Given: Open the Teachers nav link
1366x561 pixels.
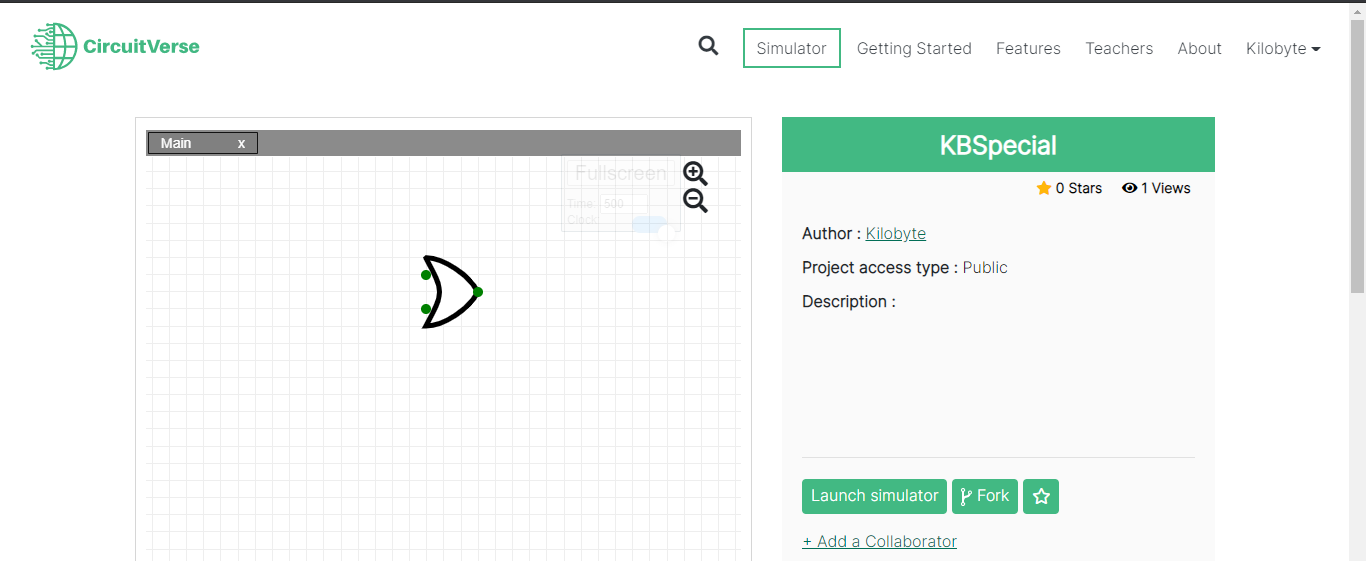Looking at the screenshot, I should click(1119, 48).
